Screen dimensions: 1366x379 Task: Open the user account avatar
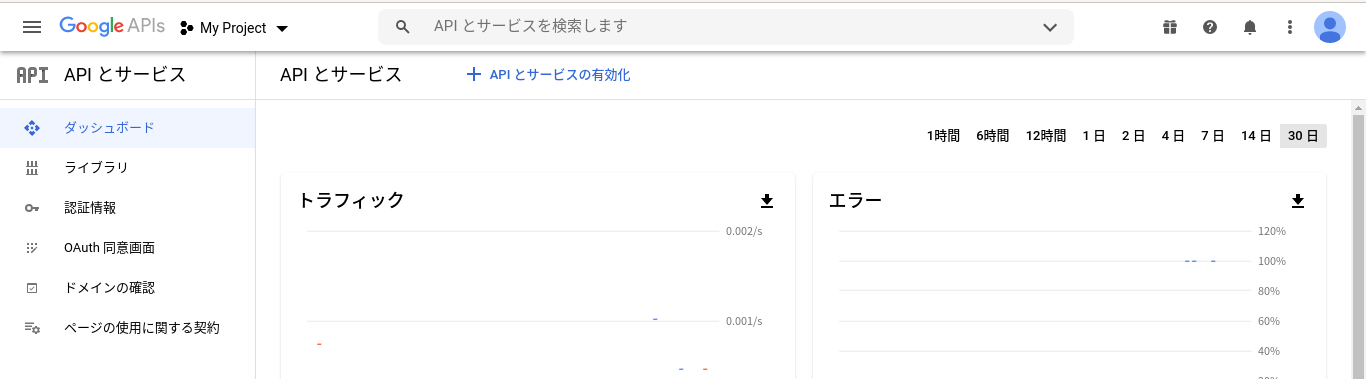(1330, 27)
